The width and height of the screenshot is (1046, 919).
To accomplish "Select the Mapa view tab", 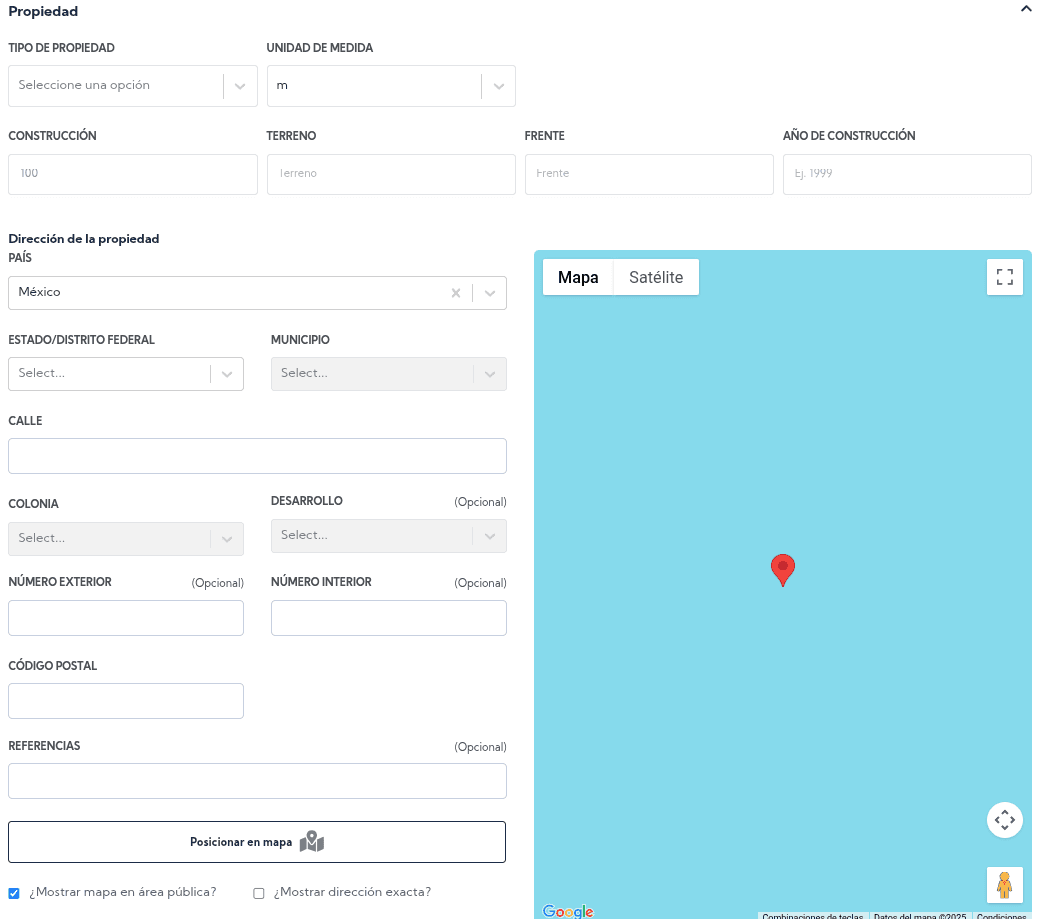I will pos(578,277).
